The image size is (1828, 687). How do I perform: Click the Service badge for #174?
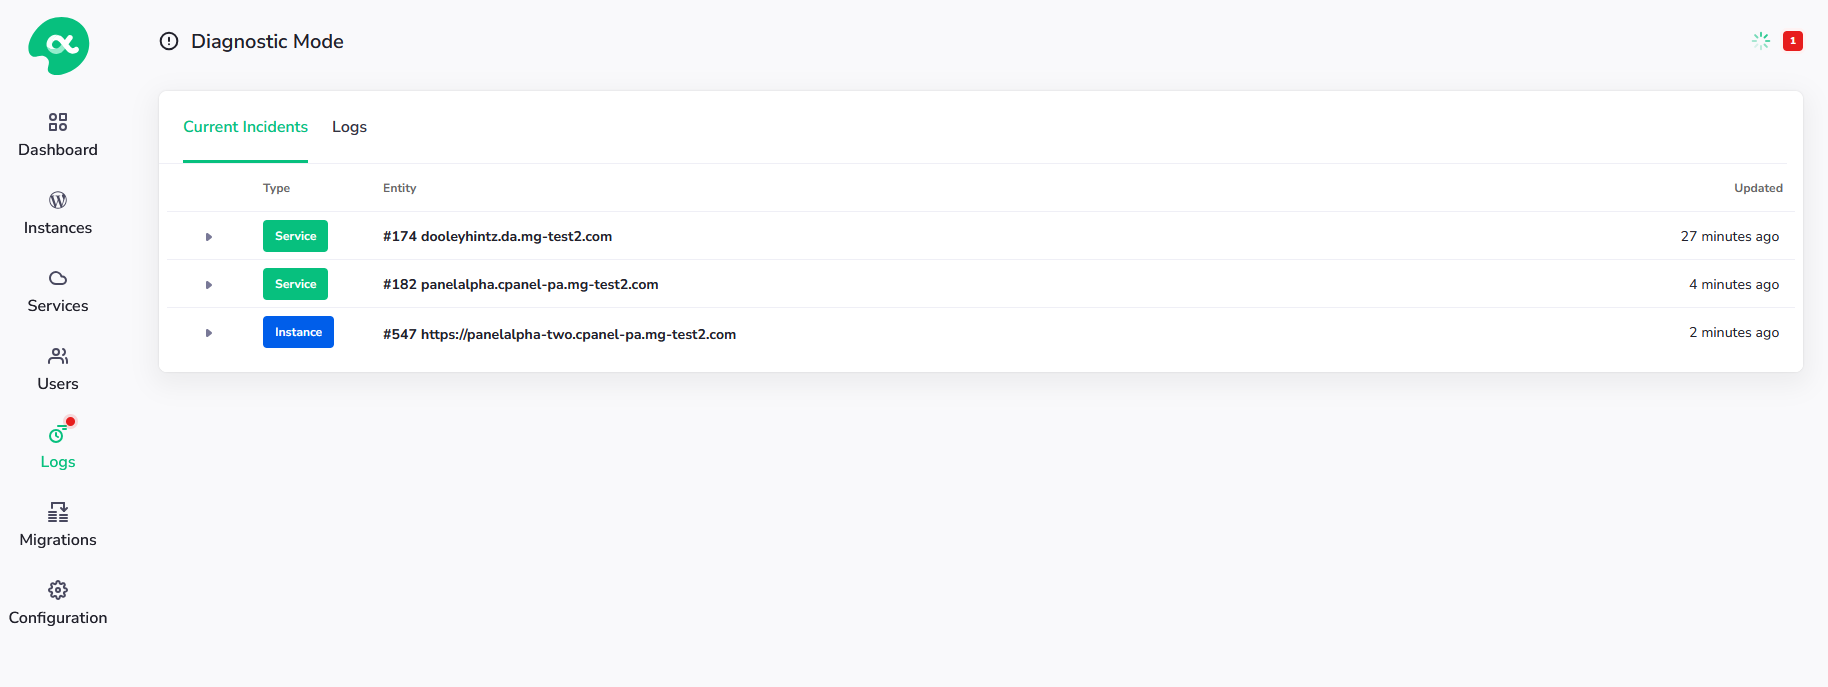[x=295, y=236]
